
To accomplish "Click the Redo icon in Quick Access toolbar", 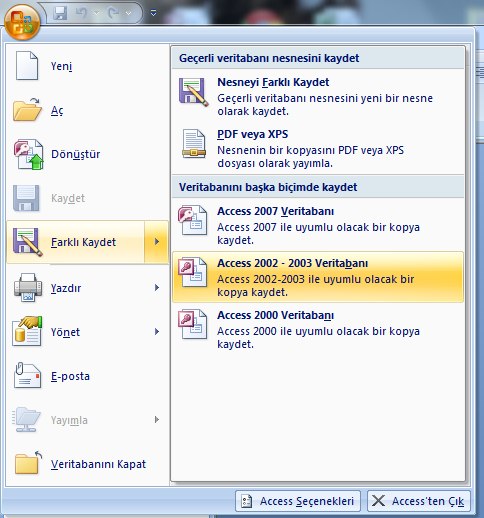I will pos(113,13).
